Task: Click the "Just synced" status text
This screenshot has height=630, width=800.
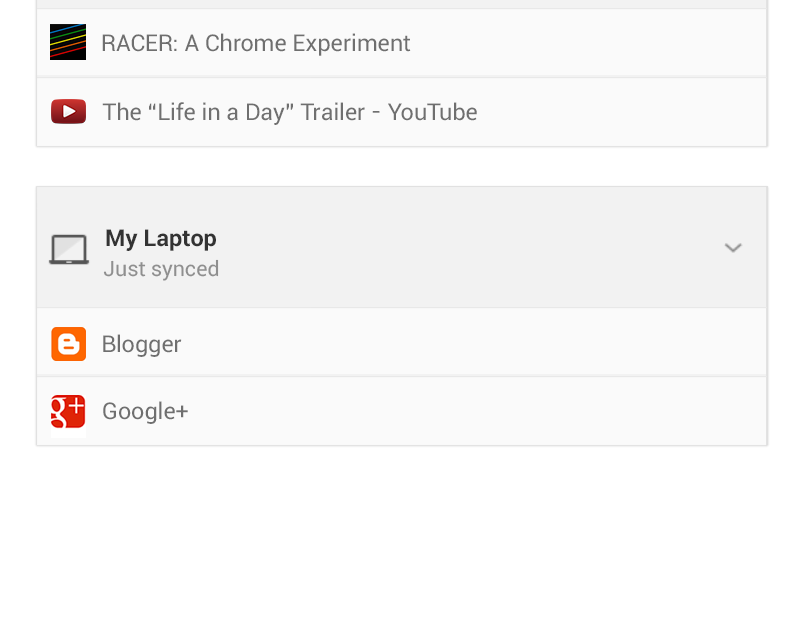Action: 161,269
